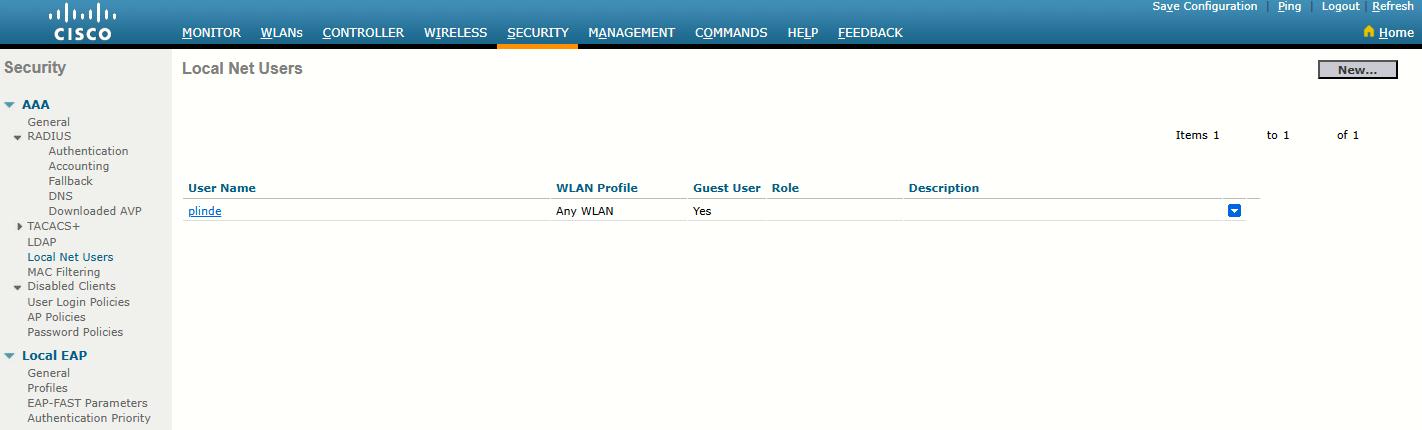Open the LDAP page
The width and height of the screenshot is (1422, 430).
coord(42,241)
